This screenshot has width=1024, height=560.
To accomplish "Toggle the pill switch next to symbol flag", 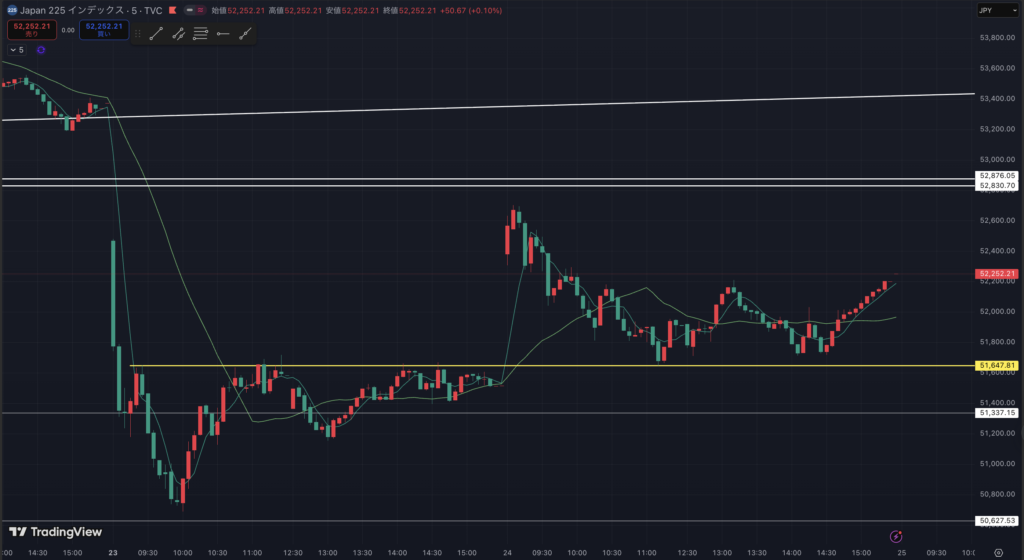I will point(193,11).
